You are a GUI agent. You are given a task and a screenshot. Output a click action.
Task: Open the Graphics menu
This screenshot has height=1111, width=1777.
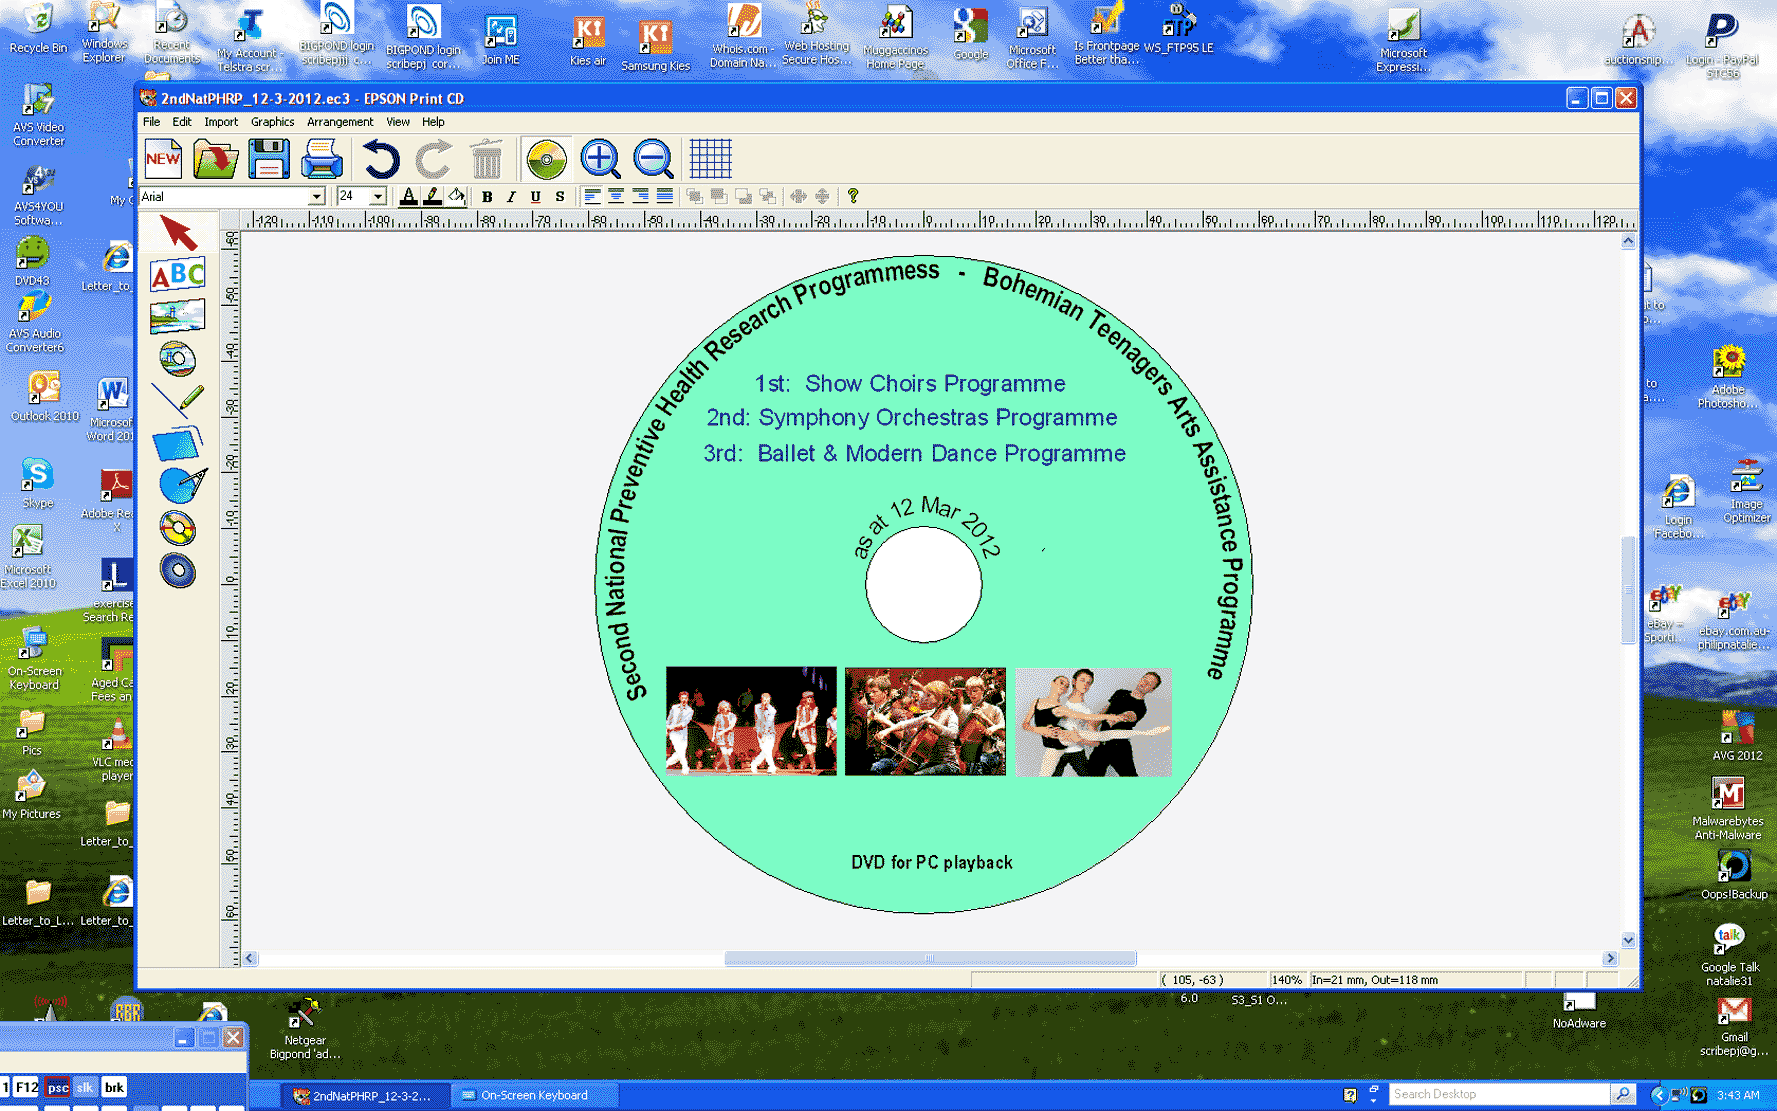coord(272,122)
